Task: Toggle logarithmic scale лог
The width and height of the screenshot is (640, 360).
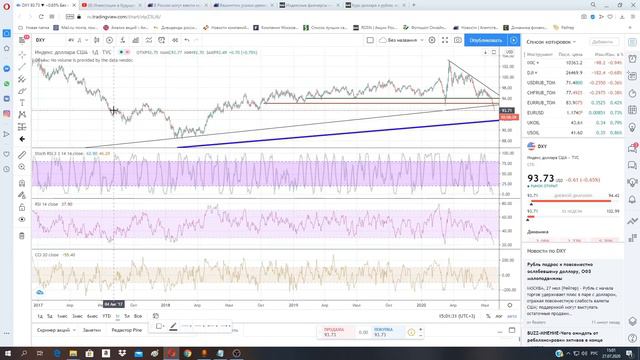Action: (499, 316)
